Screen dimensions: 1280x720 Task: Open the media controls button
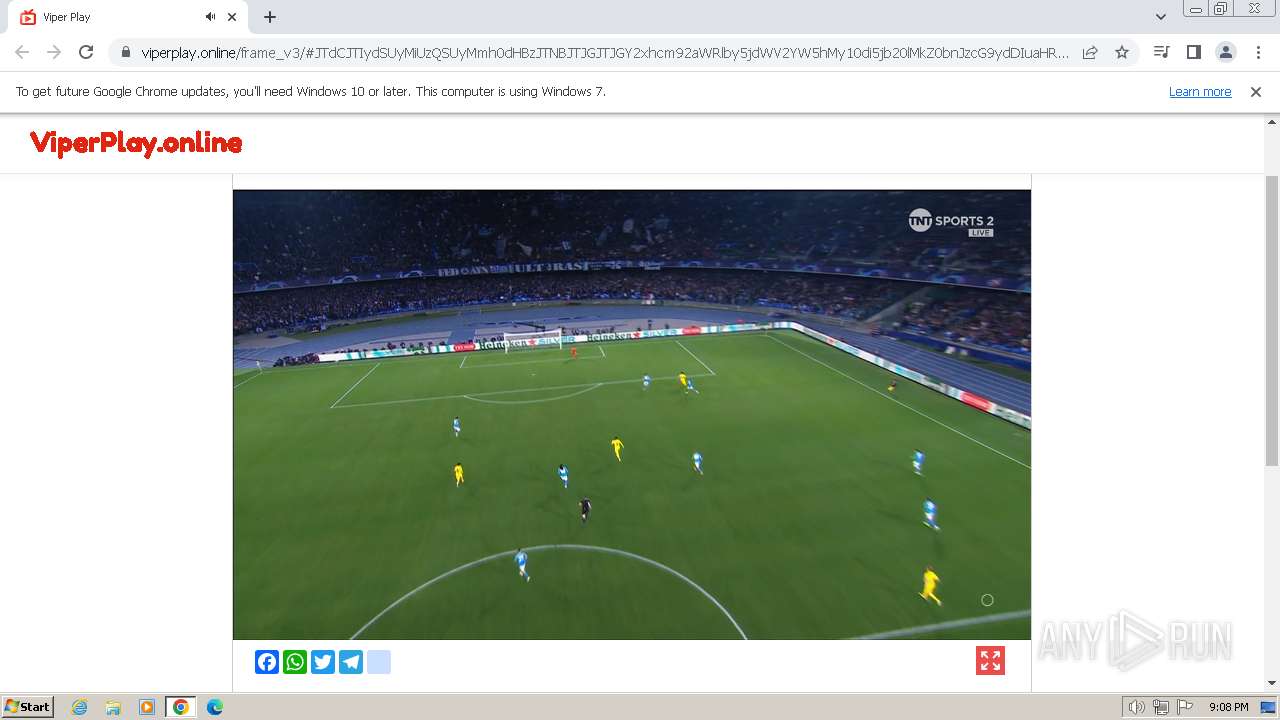[x=1161, y=52]
